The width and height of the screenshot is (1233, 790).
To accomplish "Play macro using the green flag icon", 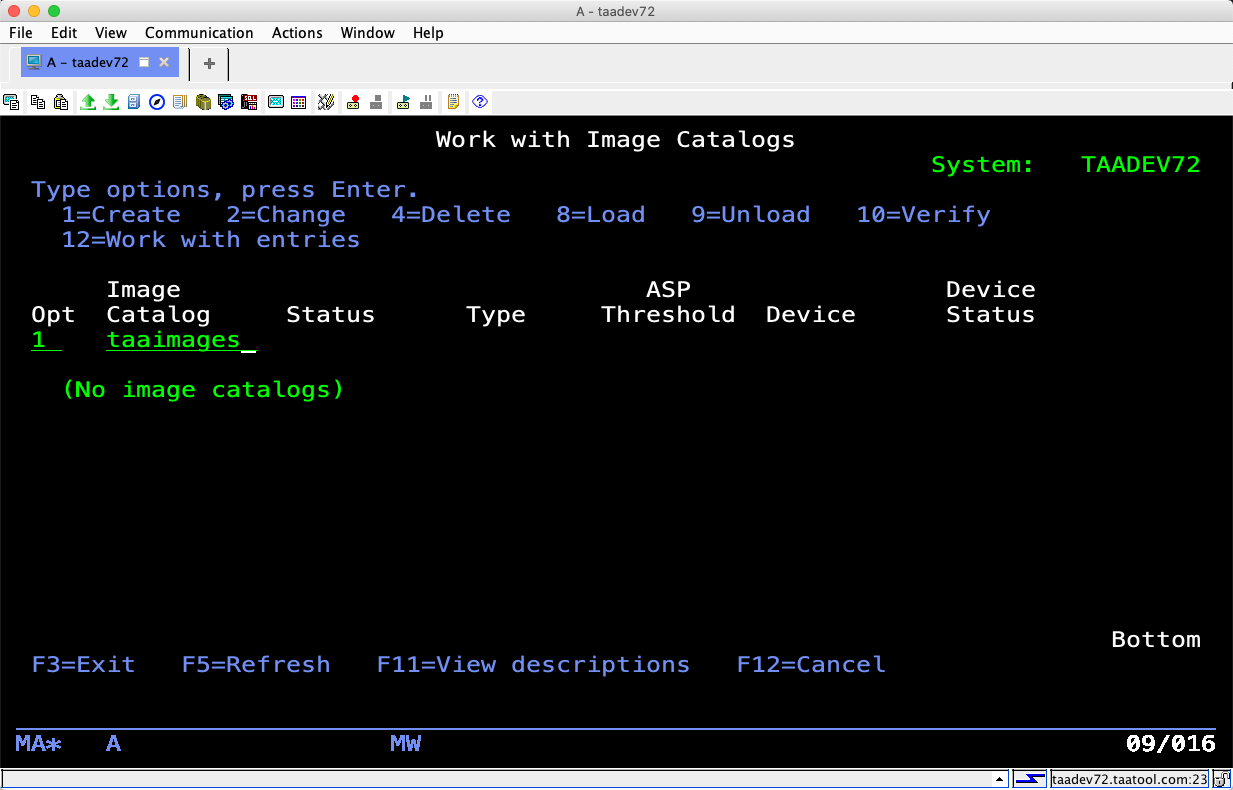I will tap(403, 102).
